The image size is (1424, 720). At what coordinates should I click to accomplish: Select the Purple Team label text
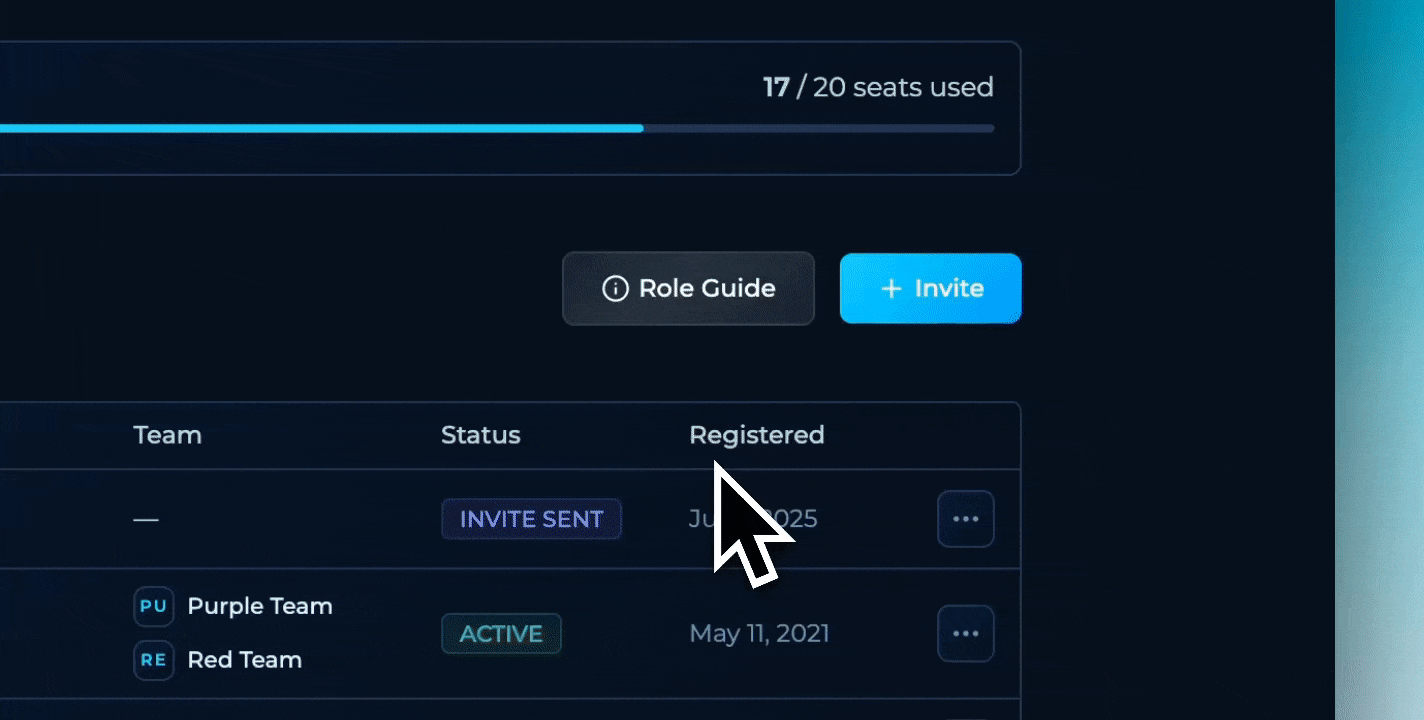(260, 606)
